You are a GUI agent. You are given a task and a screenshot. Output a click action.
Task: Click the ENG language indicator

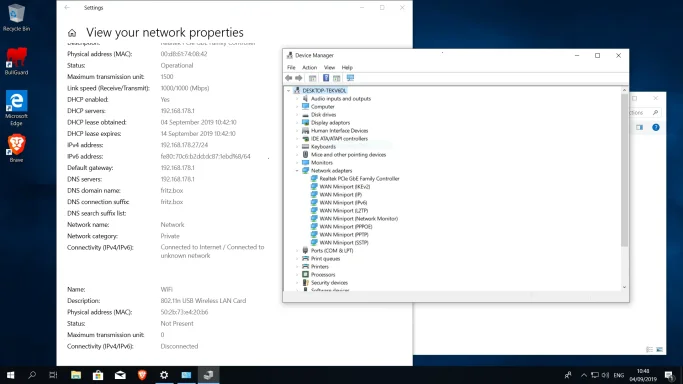[x=619, y=375]
